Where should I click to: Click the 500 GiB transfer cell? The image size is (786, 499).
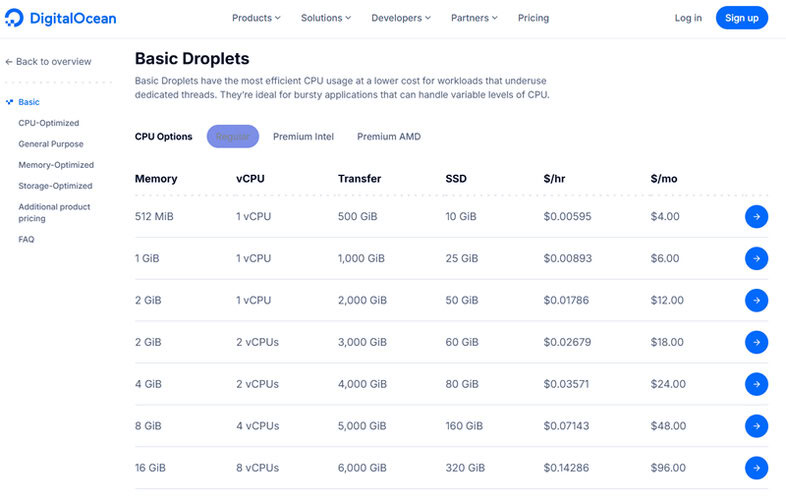[x=357, y=217]
